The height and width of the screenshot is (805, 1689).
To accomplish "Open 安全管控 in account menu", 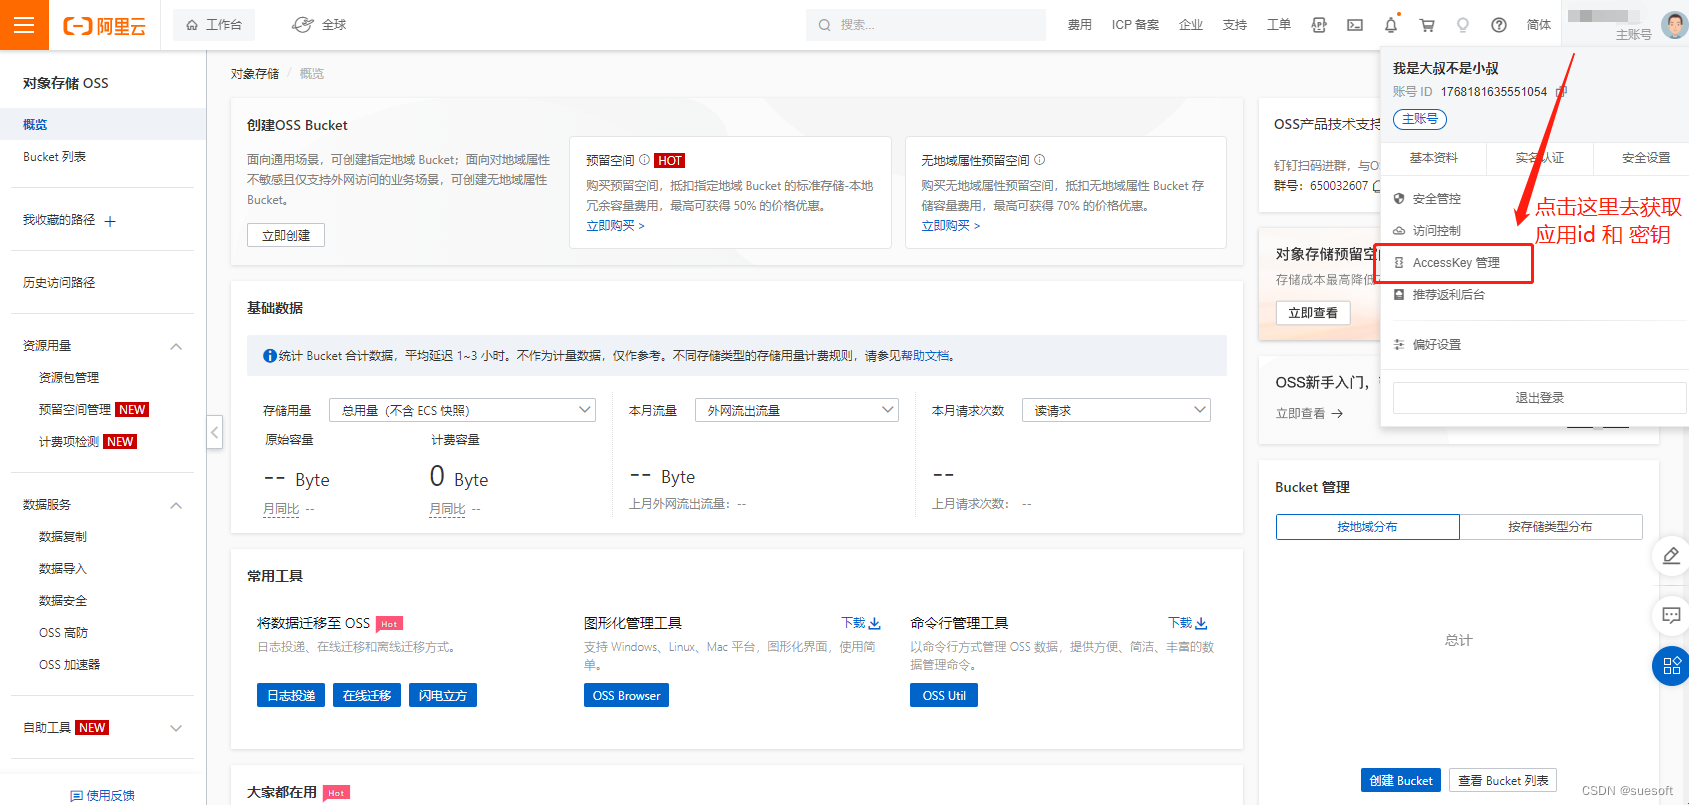I will pyautogui.click(x=1436, y=199).
